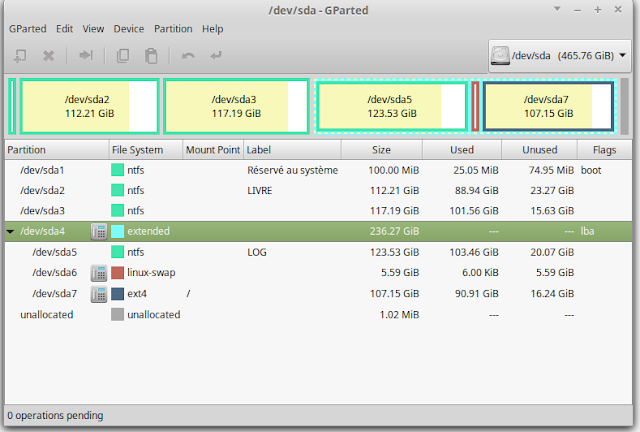Sort by the Mount Point column header
640x432 pixels.
(x=213, y=150)
